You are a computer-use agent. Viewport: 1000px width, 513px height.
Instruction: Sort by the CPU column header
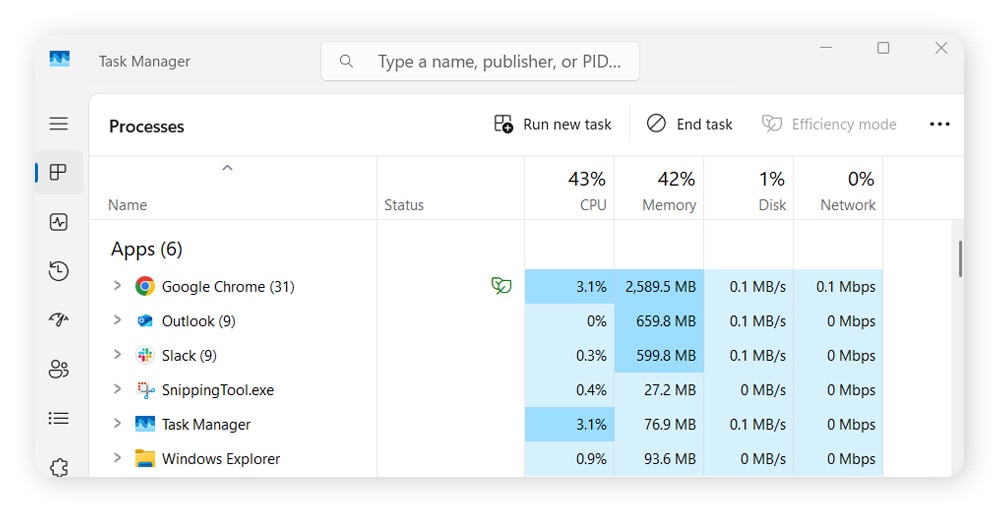pos(570,190)
